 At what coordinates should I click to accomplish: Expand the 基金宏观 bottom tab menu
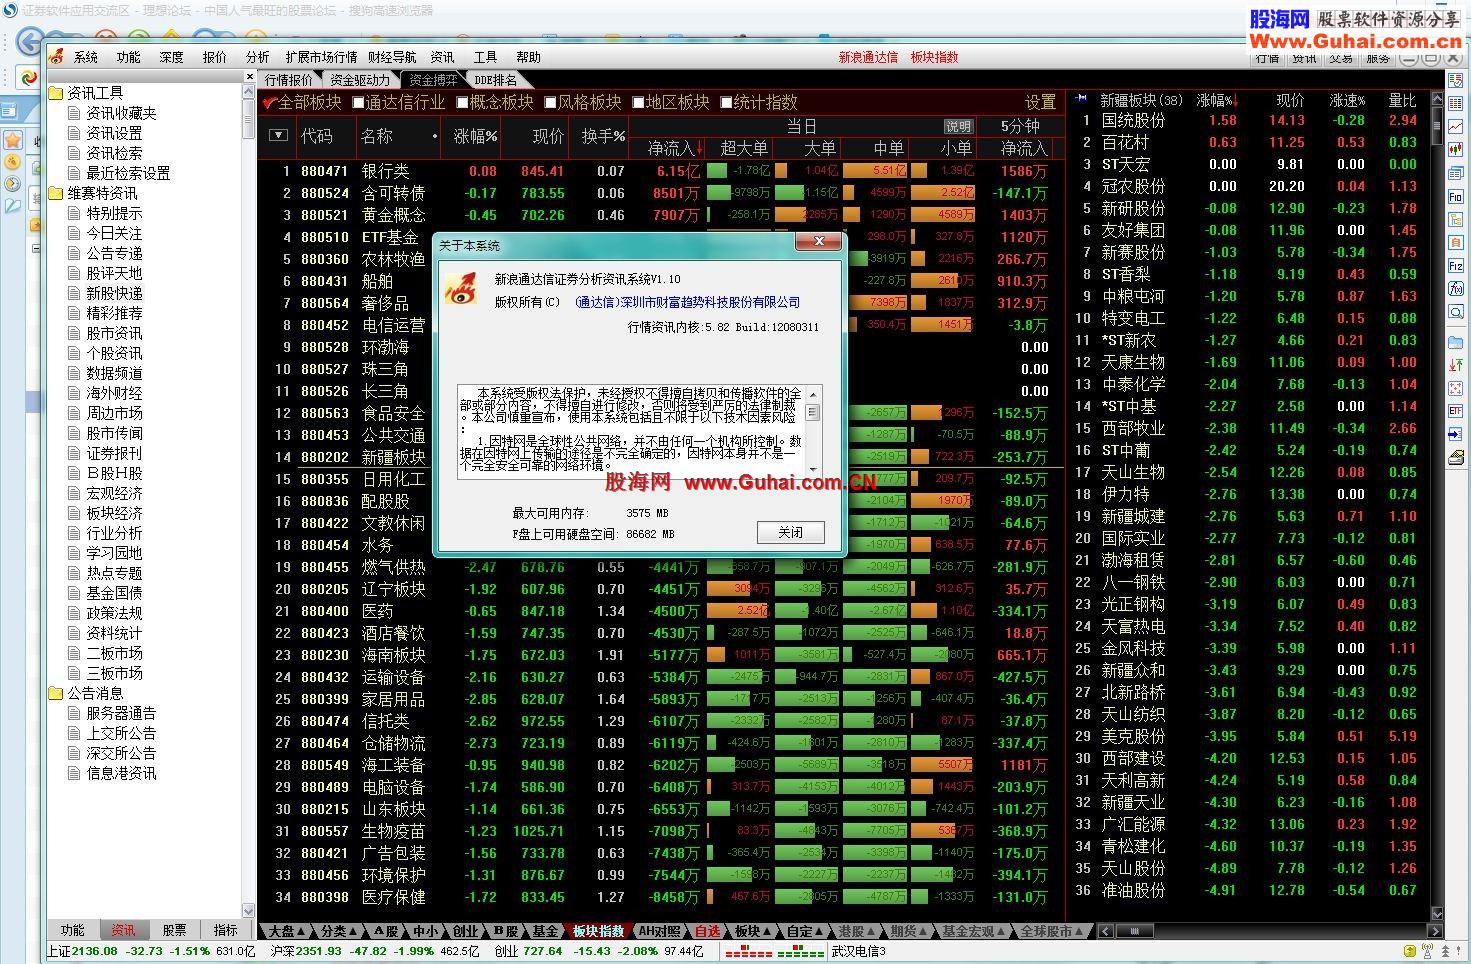(1003, 931)
